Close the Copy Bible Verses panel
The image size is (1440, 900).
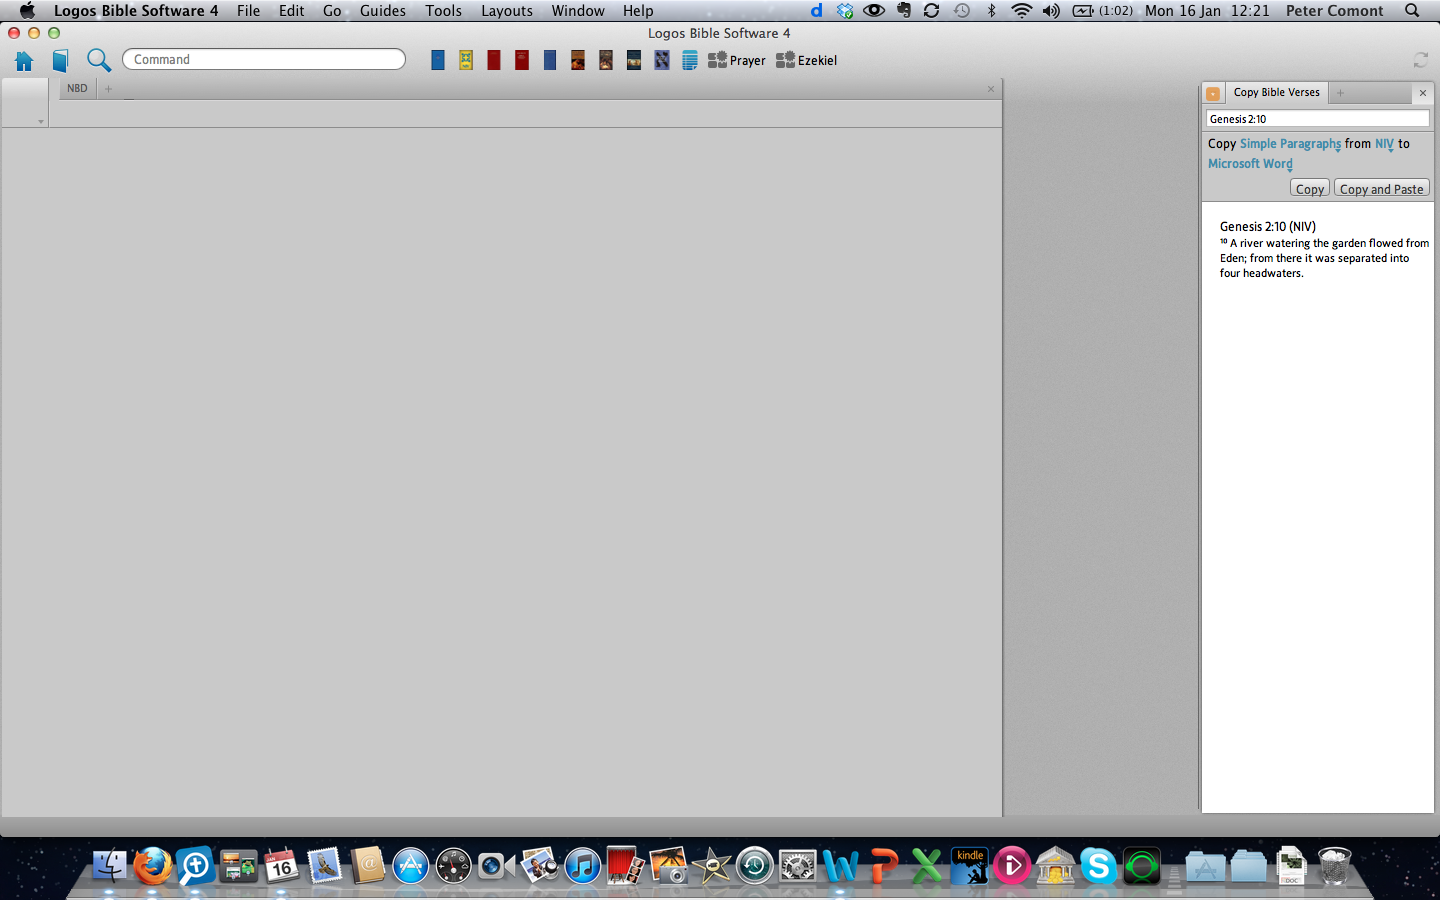point(1423,93)
